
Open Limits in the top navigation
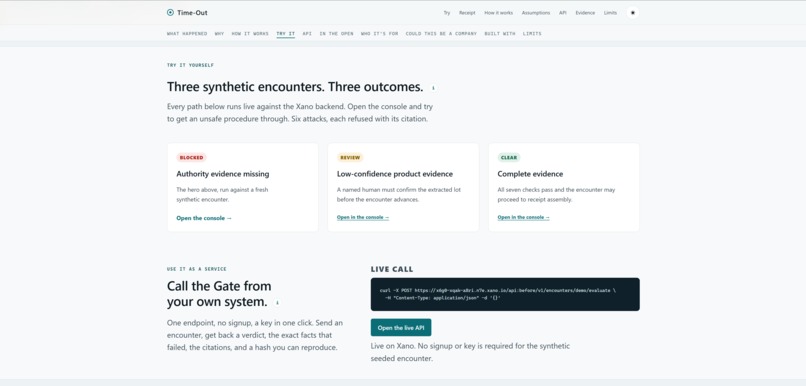click(x=610, y=13)
